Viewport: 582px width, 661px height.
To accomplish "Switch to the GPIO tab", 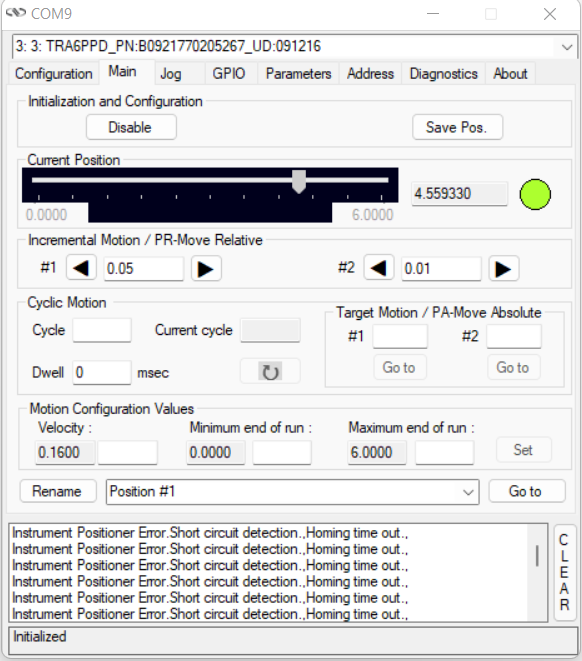I will pos(228,74).
